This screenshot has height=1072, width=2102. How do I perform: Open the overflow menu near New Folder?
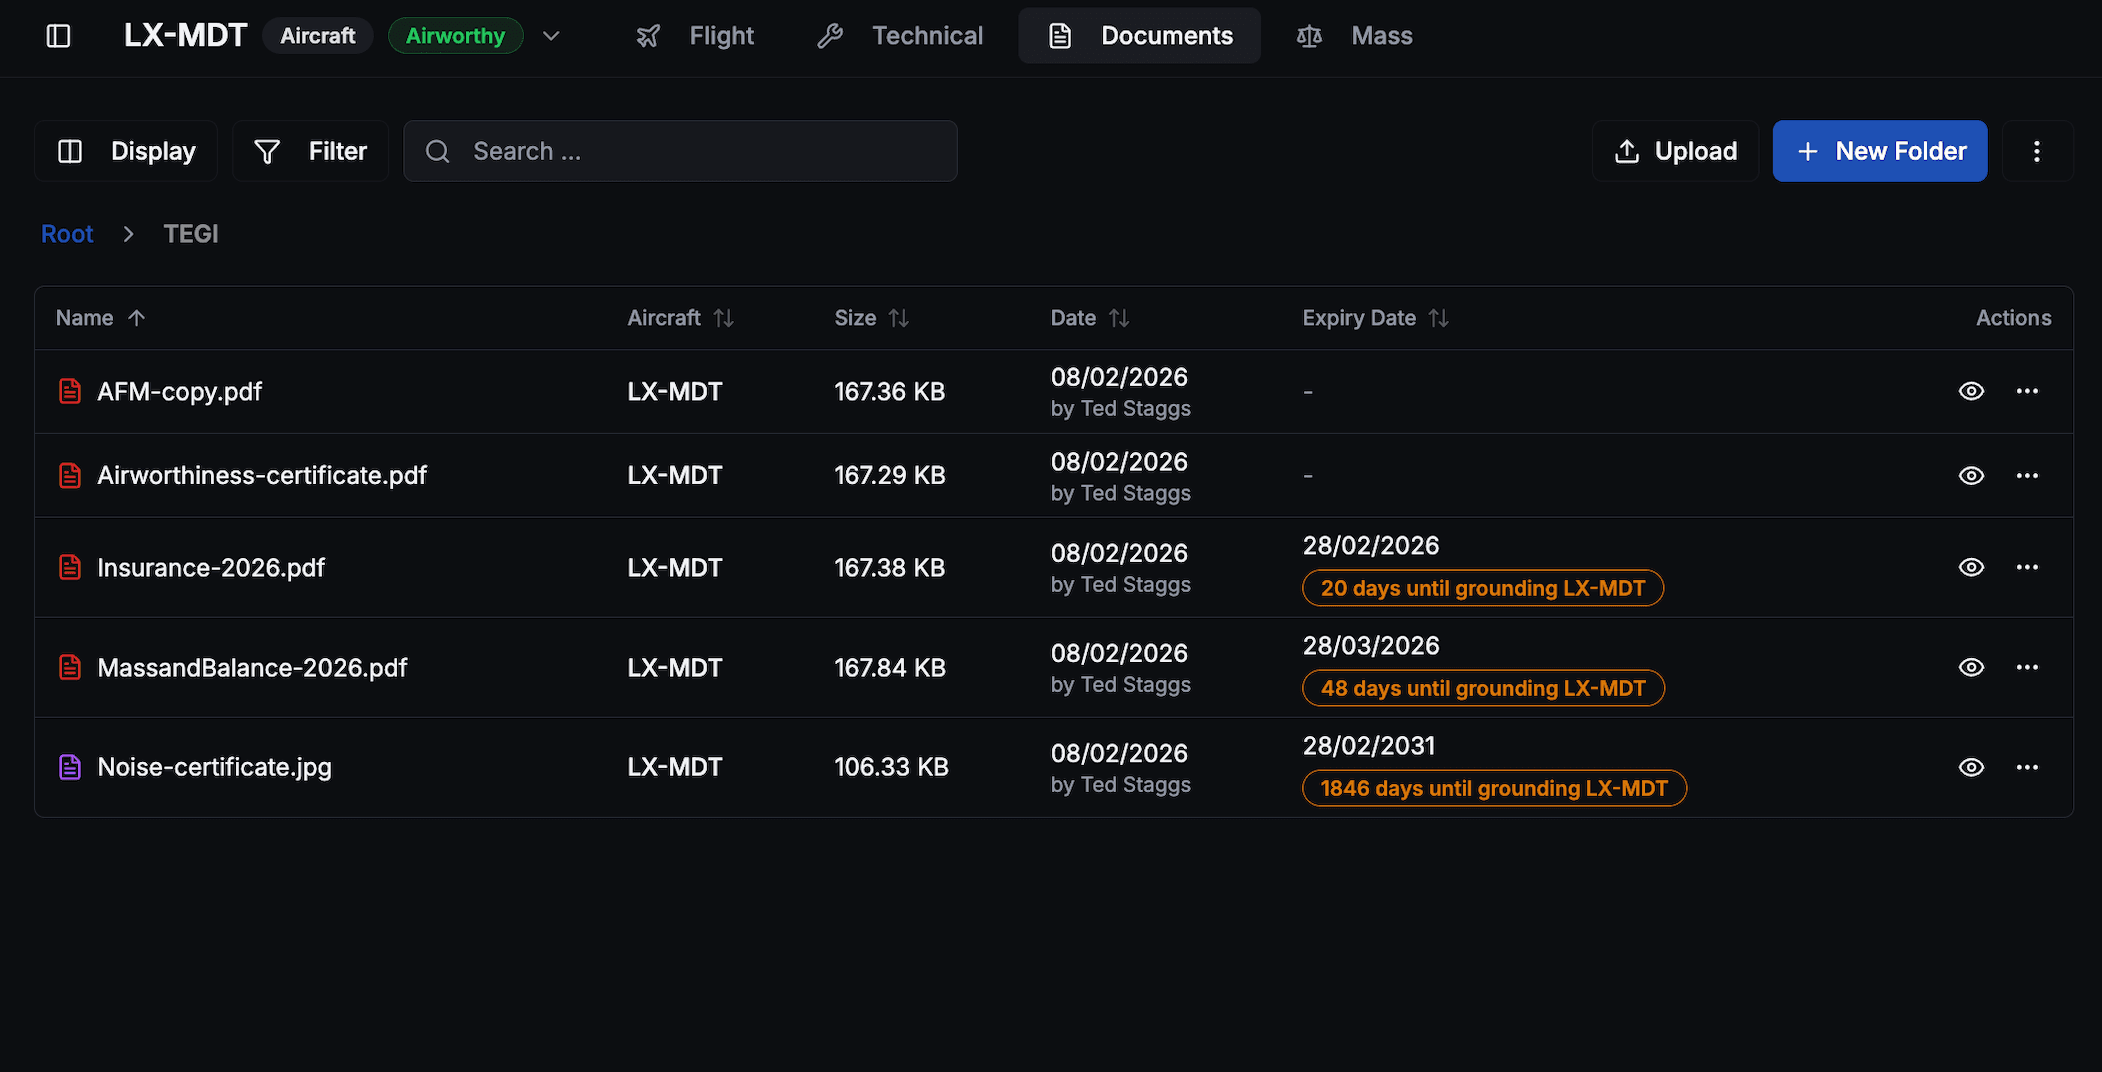[2037, 150]
